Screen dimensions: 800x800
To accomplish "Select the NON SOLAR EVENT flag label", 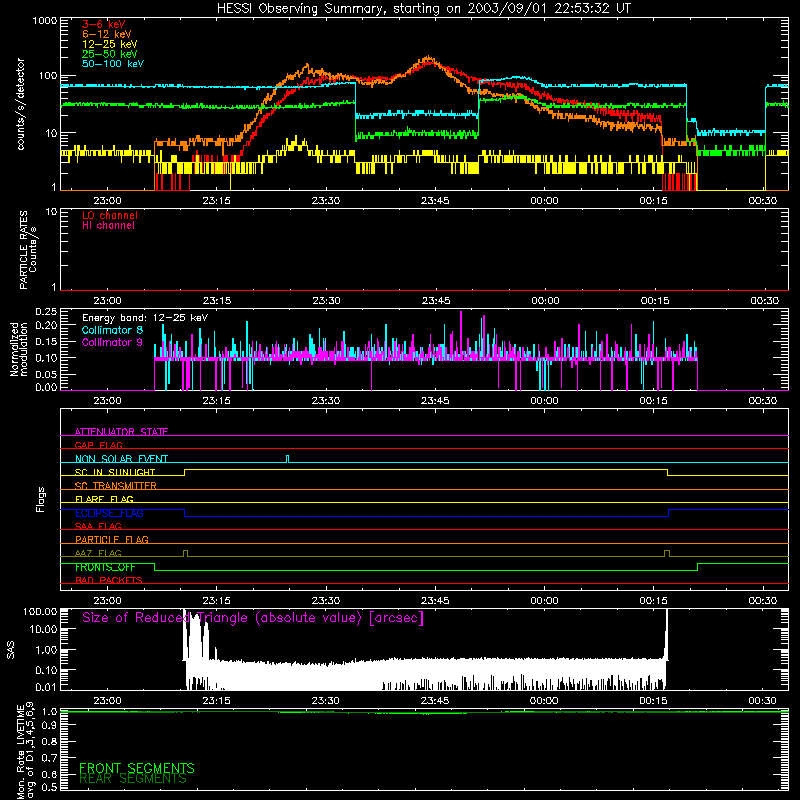I will (x=121, y=459).
